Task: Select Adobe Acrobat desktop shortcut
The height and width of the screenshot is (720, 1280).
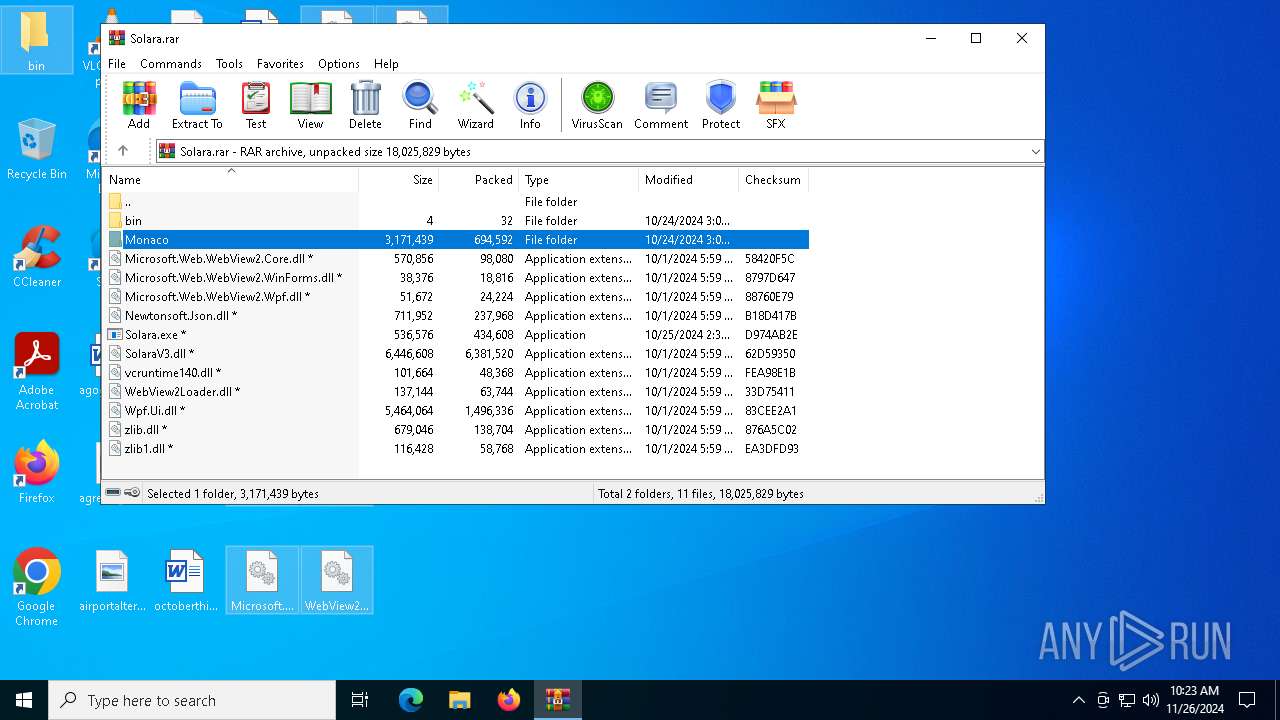Action: [x=36, y=372]
